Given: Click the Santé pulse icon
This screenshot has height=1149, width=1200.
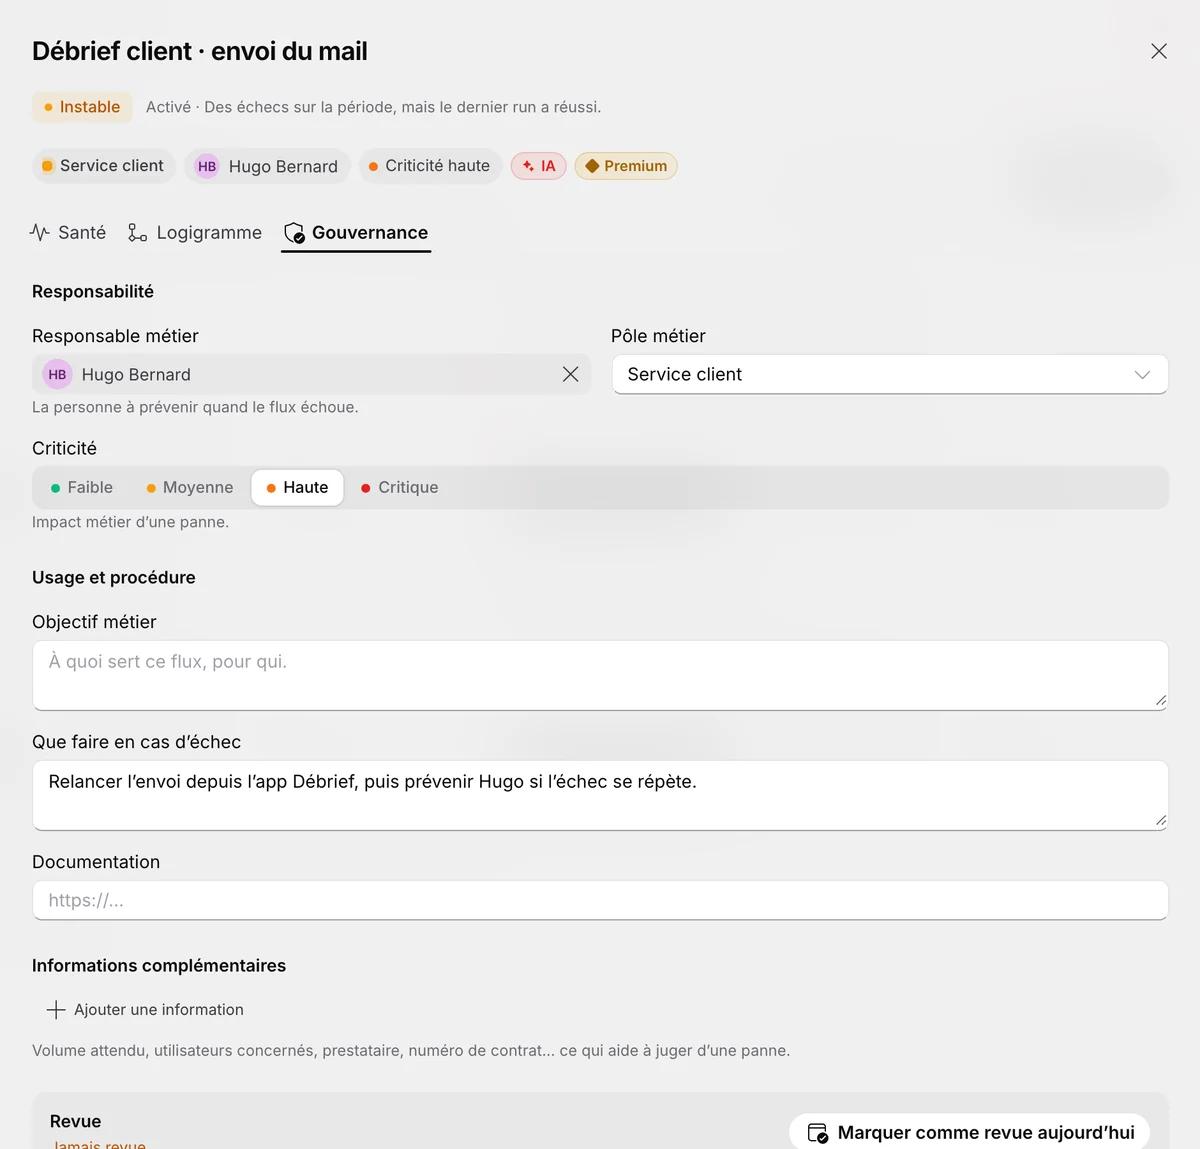Looking at the screenshot, I should (x=40, y=233).
